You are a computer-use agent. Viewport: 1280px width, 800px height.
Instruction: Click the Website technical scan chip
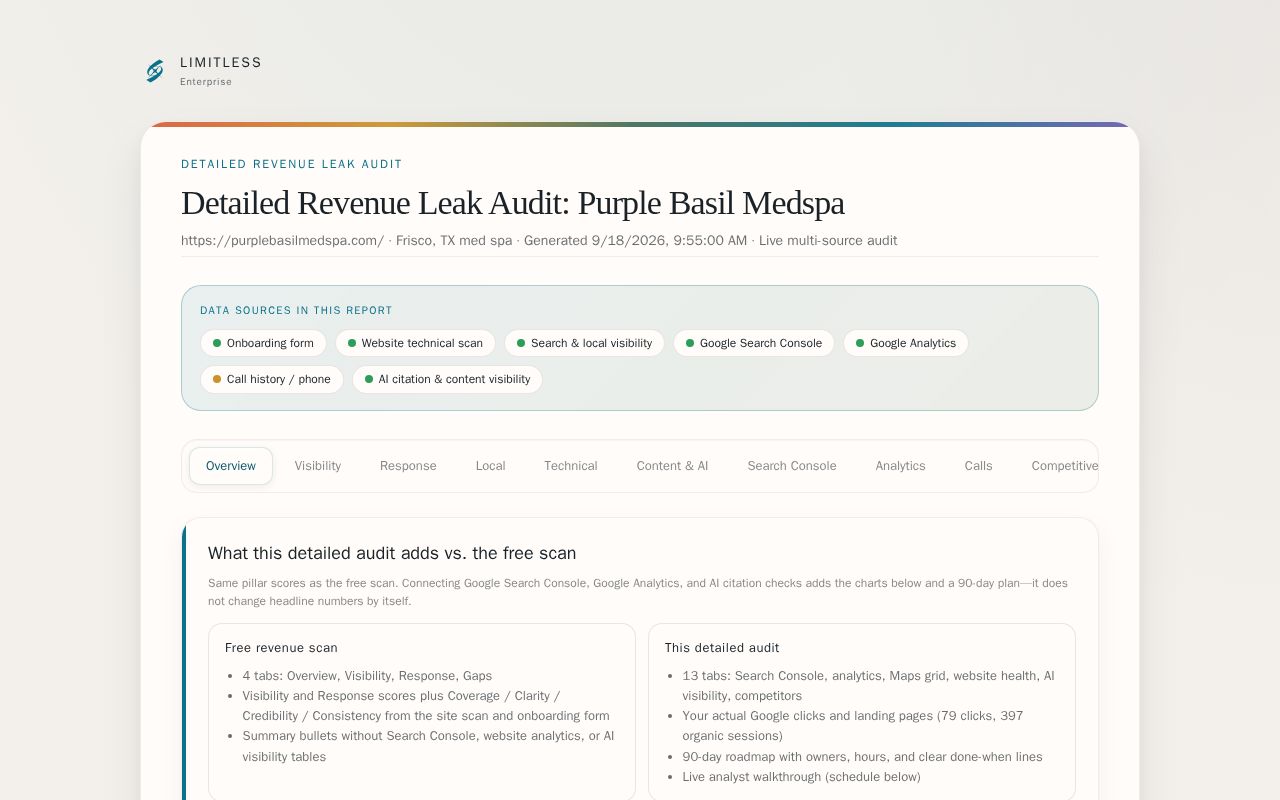coord(415,343)
